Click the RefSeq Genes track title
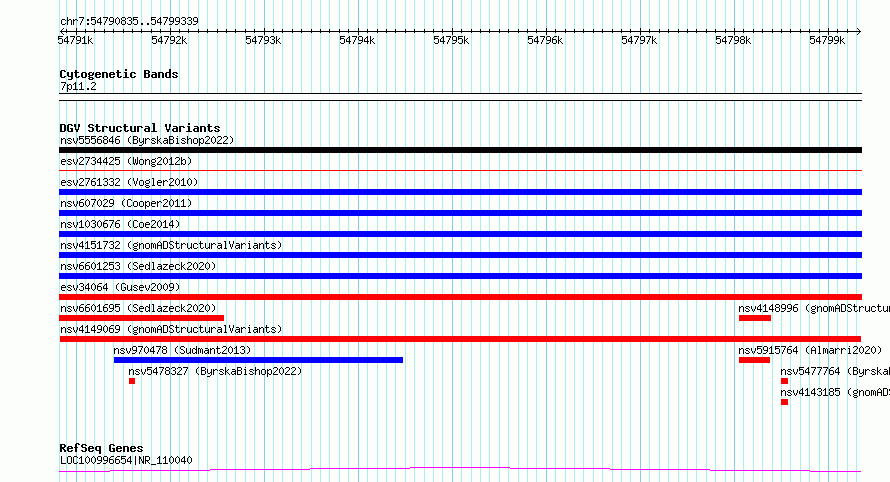890x482 pixels. pos(101,448)
